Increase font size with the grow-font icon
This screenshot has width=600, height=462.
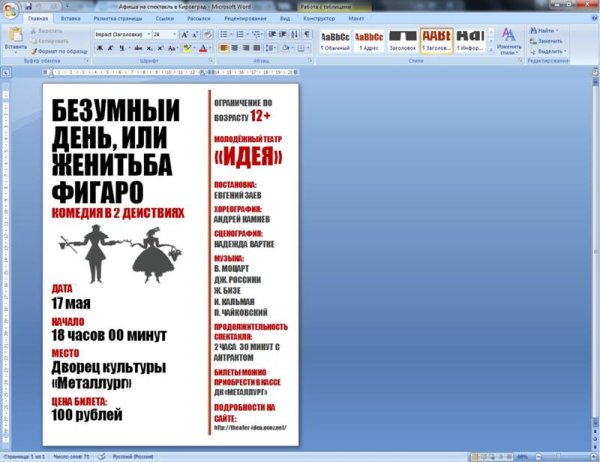pyautogui.click(x=184, y=34)
